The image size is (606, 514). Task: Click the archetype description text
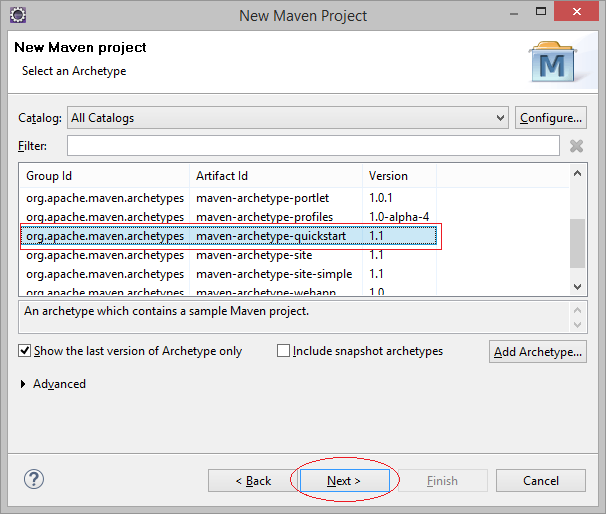click(x=167, y=311)
